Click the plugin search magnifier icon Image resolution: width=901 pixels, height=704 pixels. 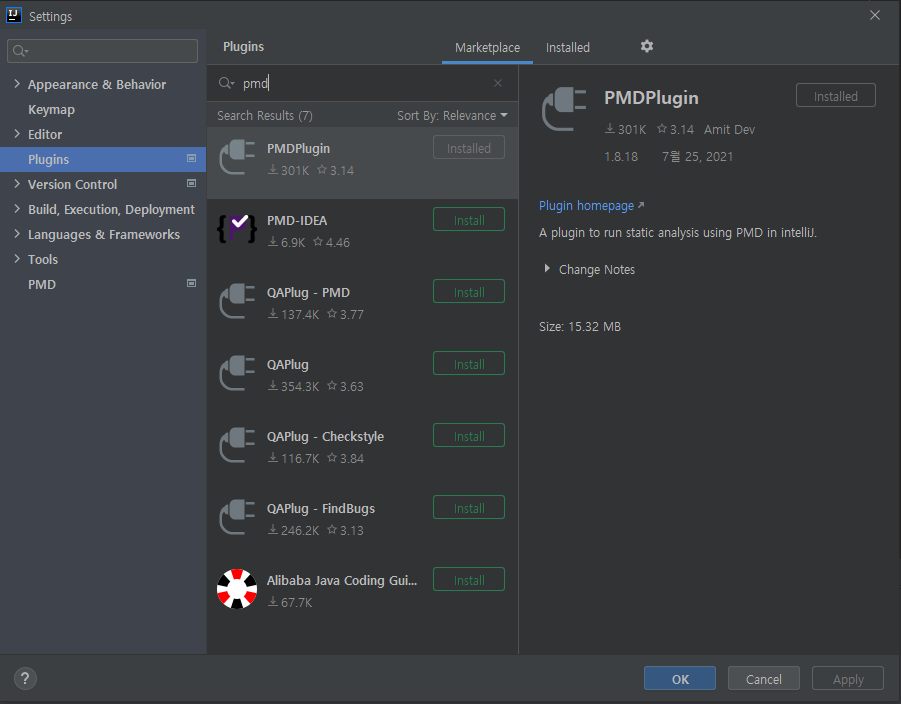point(226,83)
